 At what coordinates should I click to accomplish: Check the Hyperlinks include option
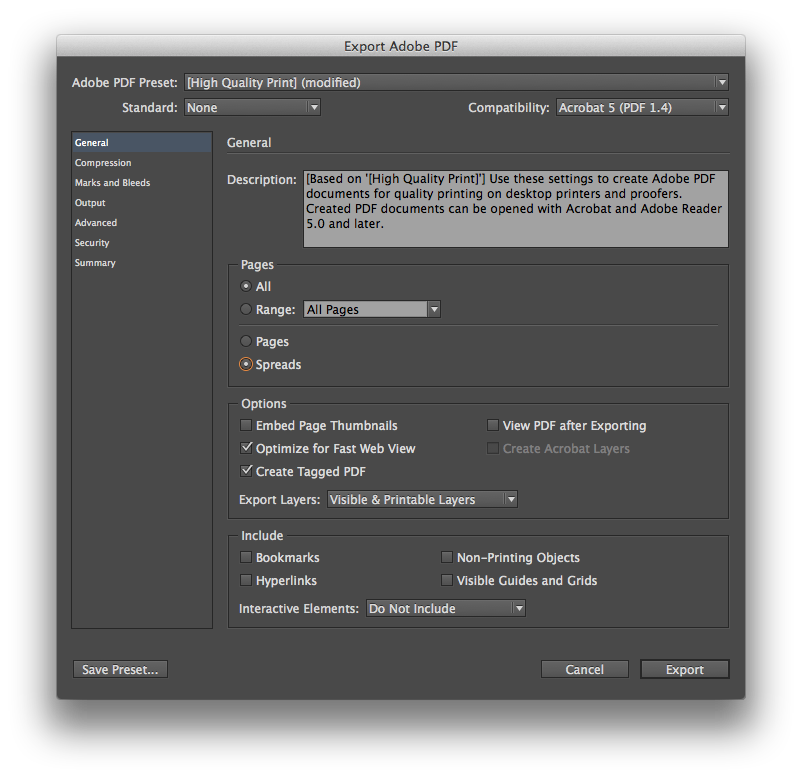[246, 580]
